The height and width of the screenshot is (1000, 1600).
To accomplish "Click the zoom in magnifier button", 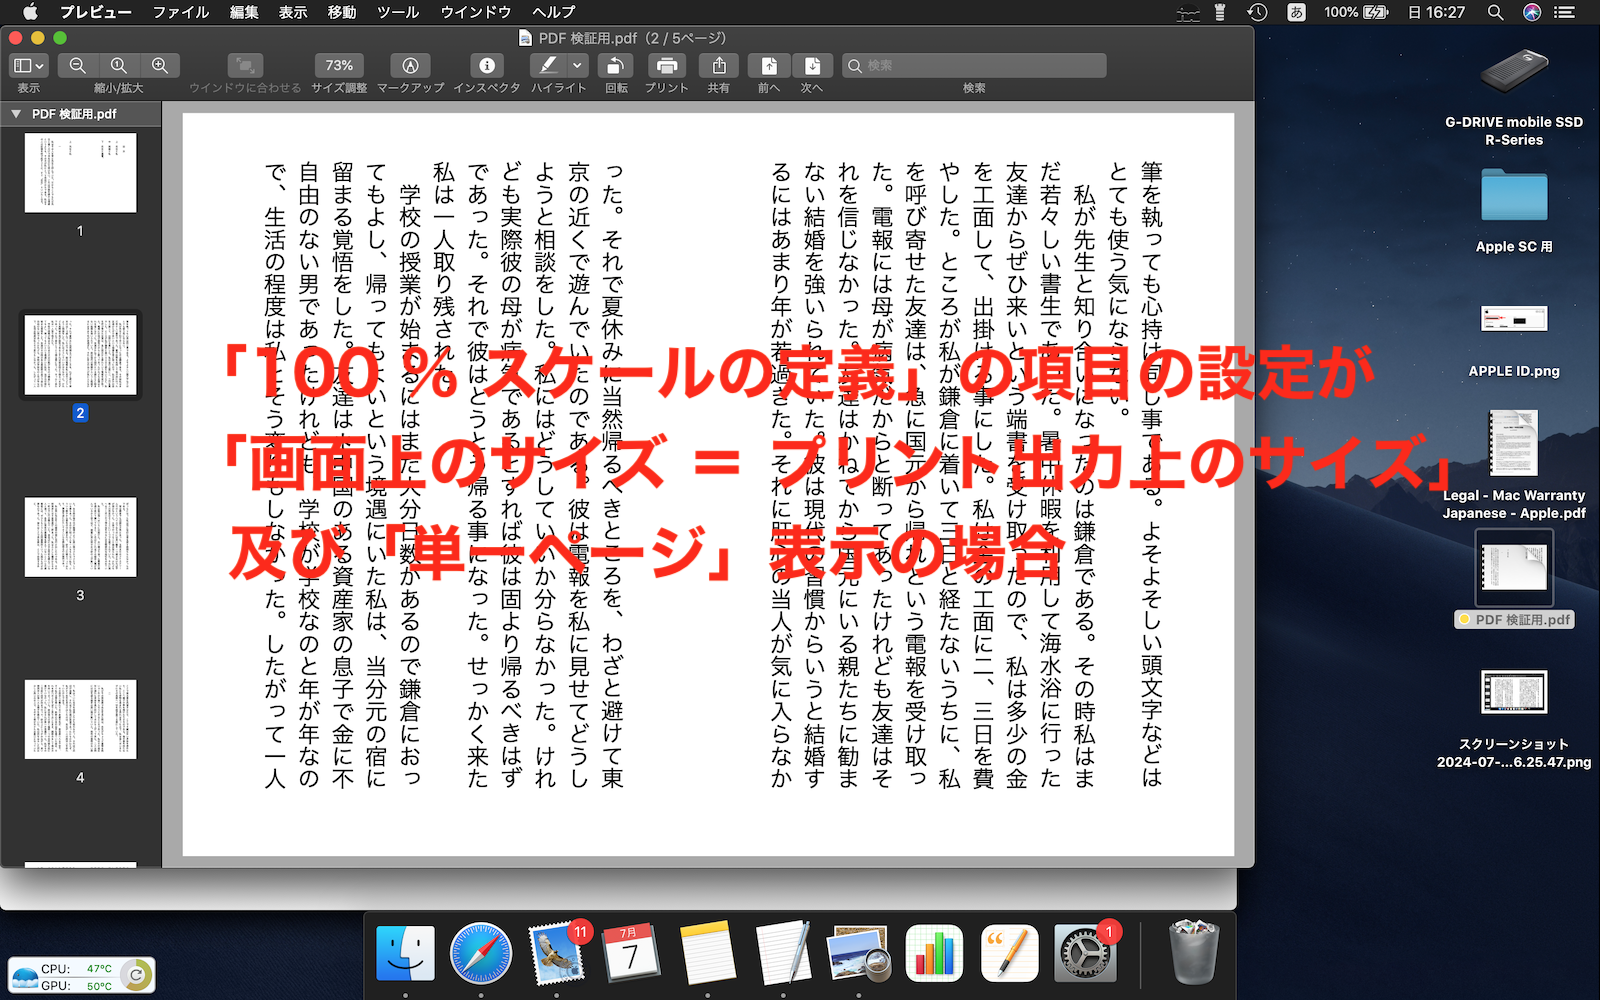I will pos(160,66).
